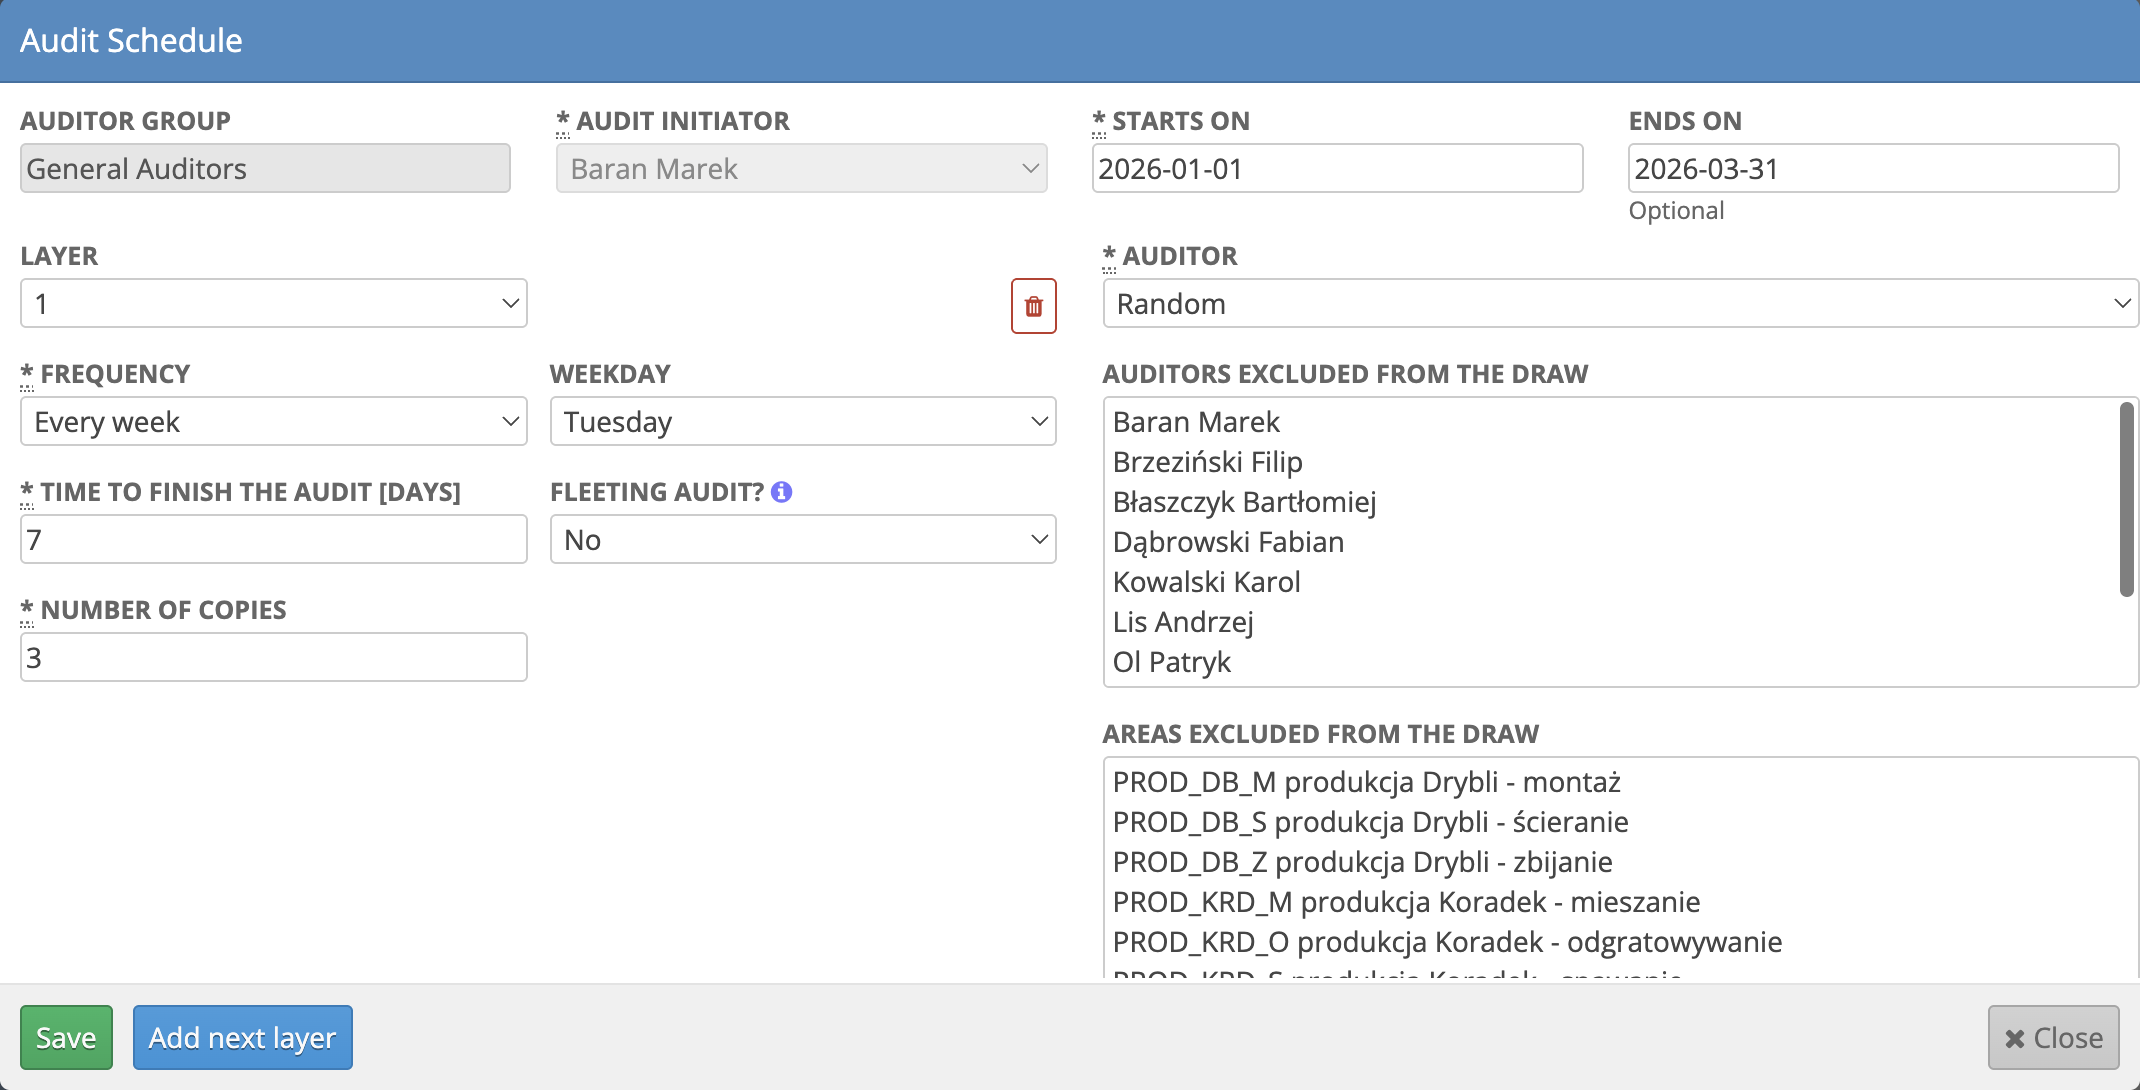Select Kowalski Karol from the exclusion list
Viewport: 2140px width, 1090px height.
click(1206, 581)
